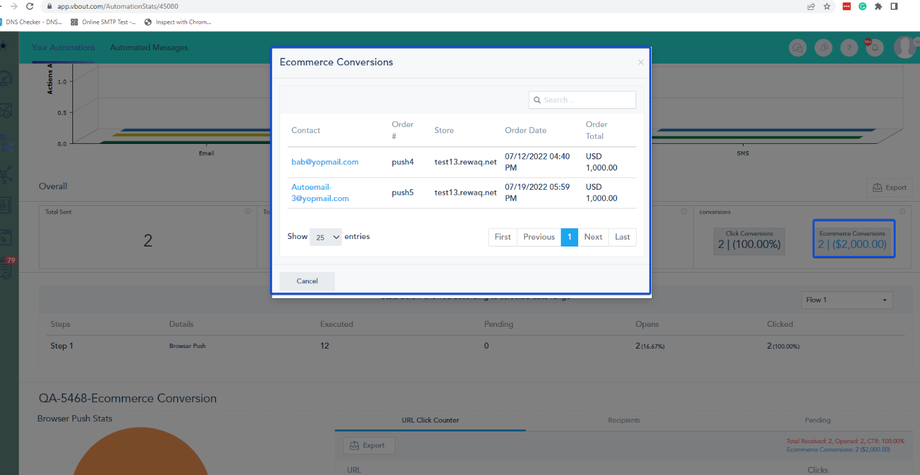Screen dimensions: 920x475
Task: Click Export button under URL Click Counter
Action: (x=369, y=445)
